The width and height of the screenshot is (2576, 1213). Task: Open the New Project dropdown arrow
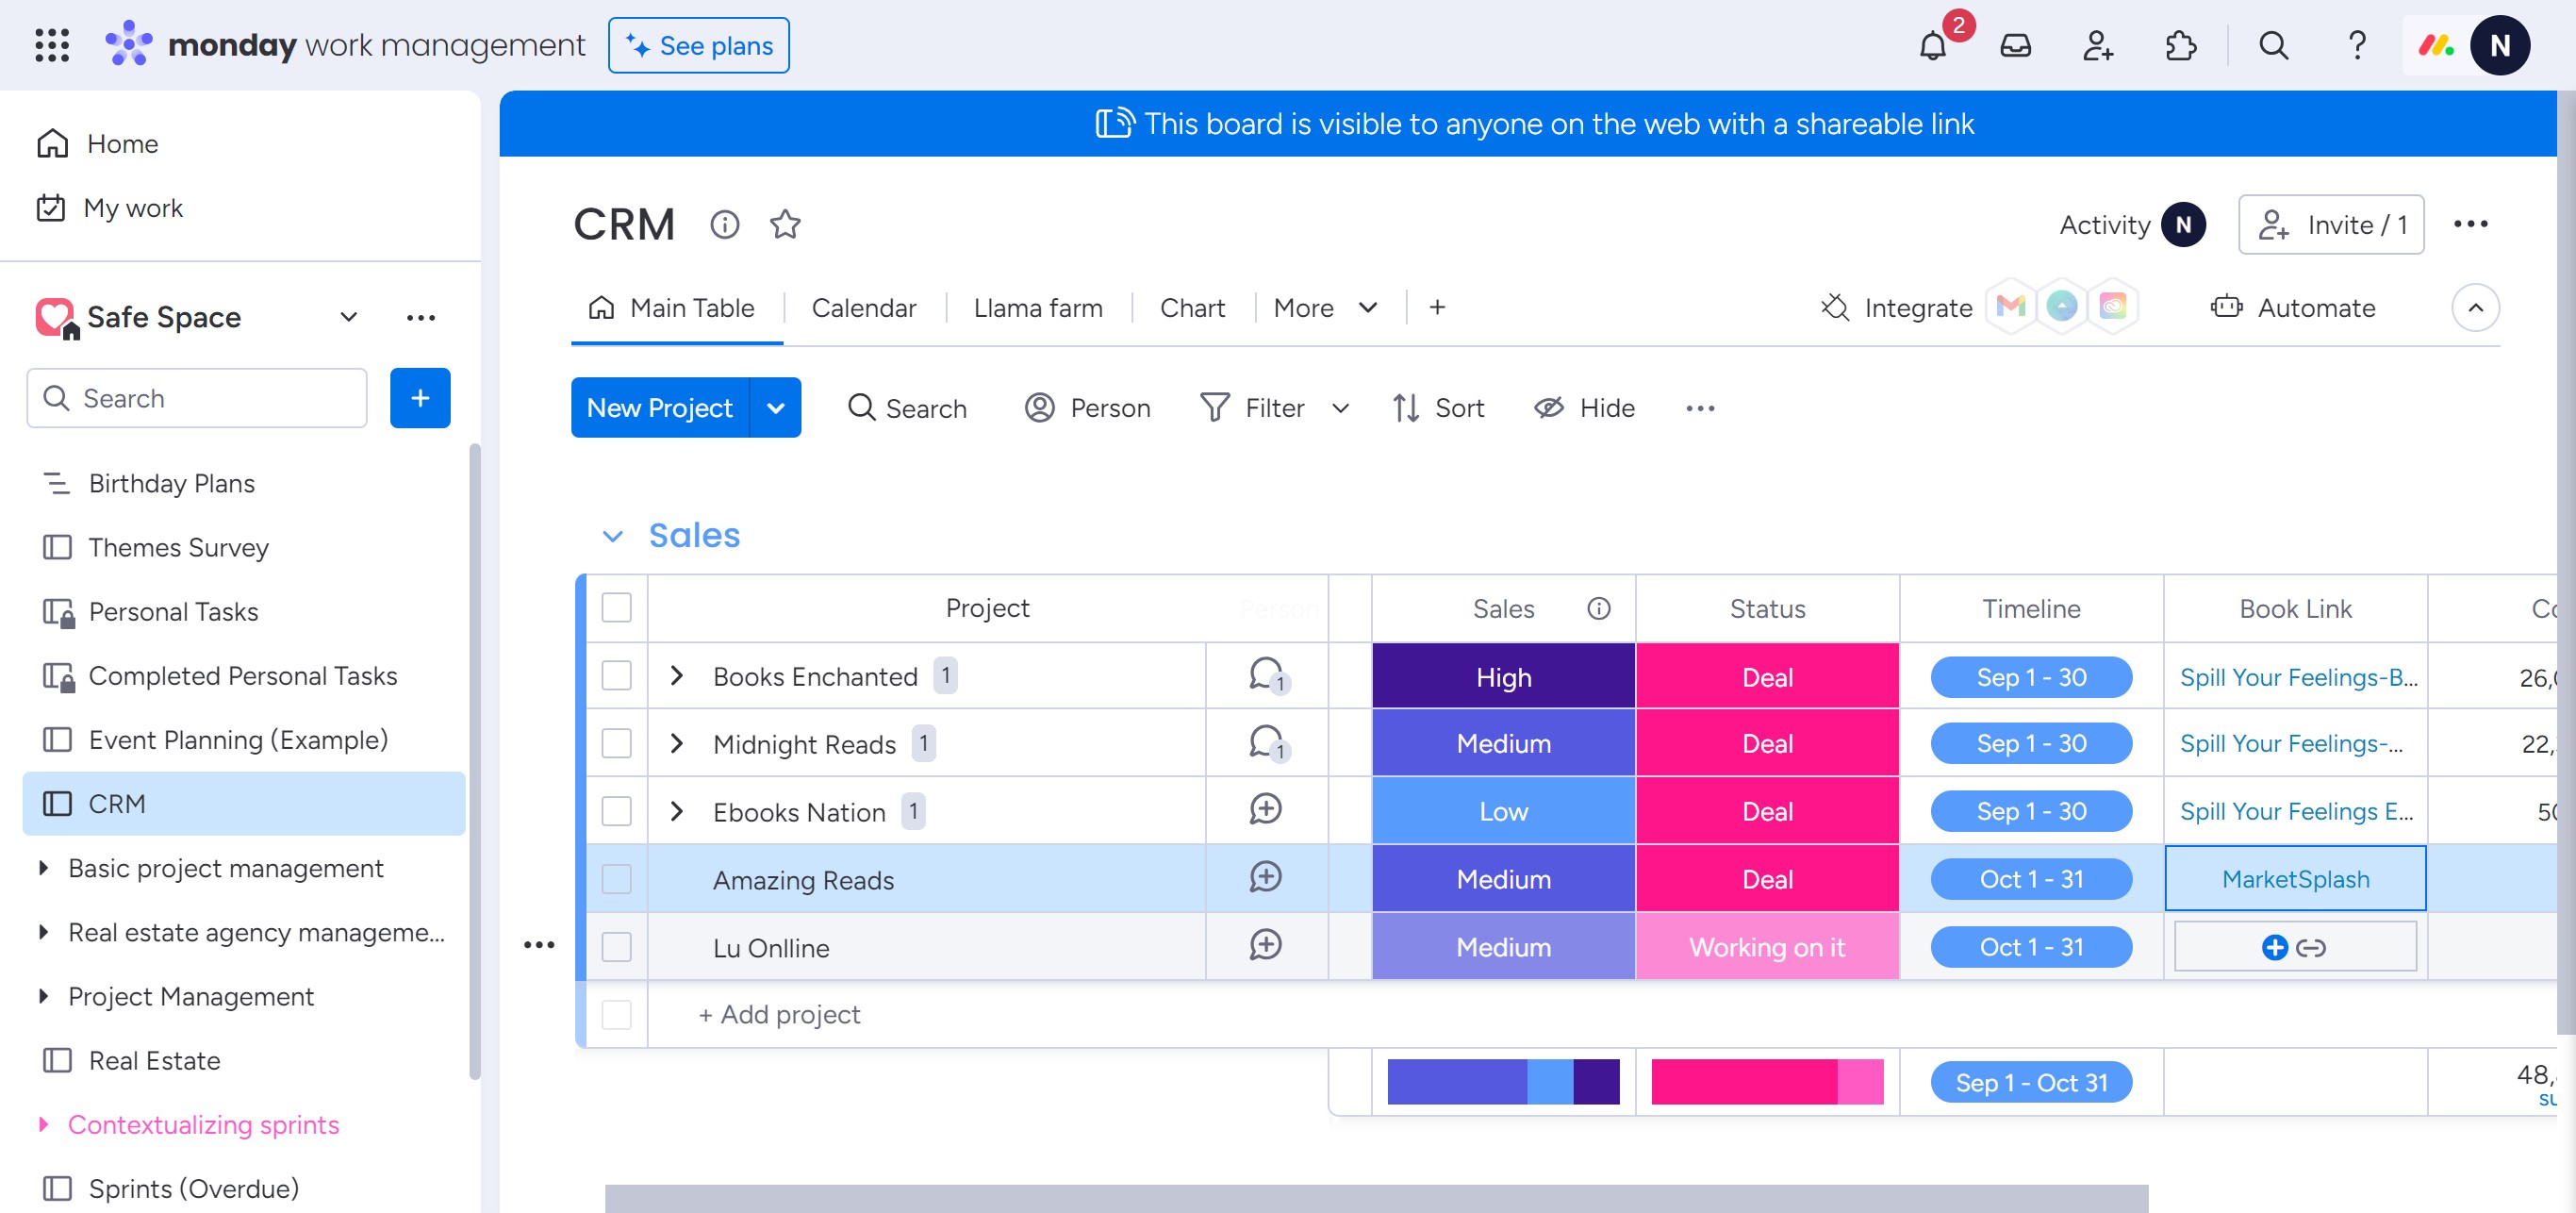[775, 408]
